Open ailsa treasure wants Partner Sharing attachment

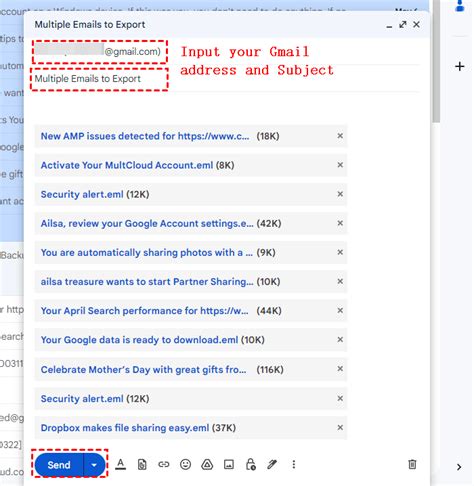pos(147,282)
